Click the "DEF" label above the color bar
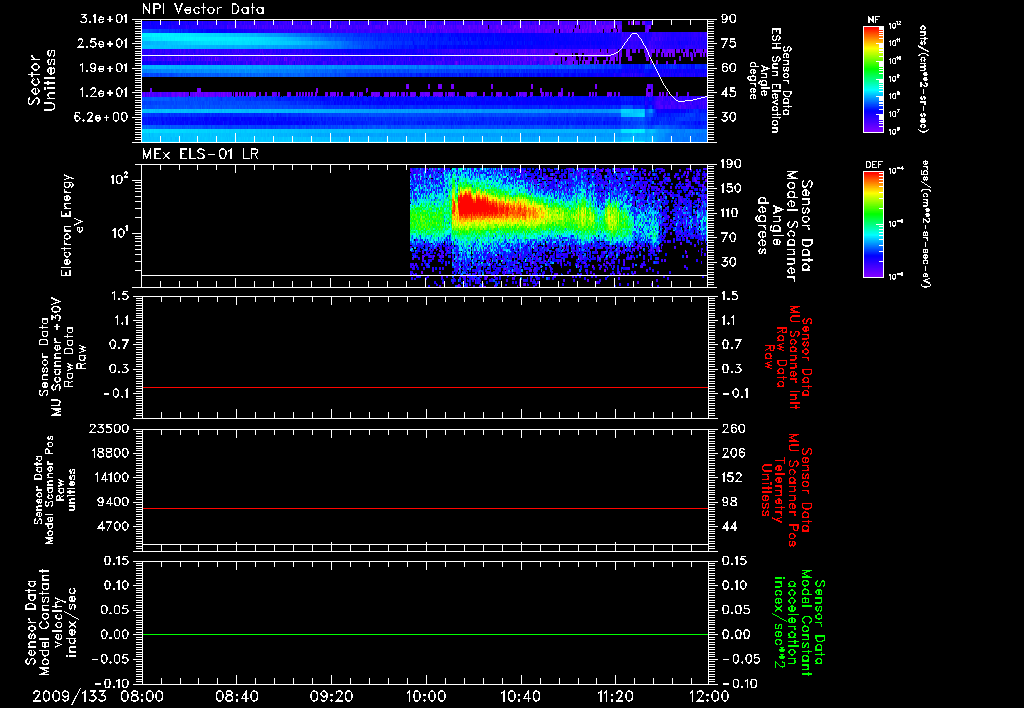This screenshot has height=708, width=1024. point(873,165)
